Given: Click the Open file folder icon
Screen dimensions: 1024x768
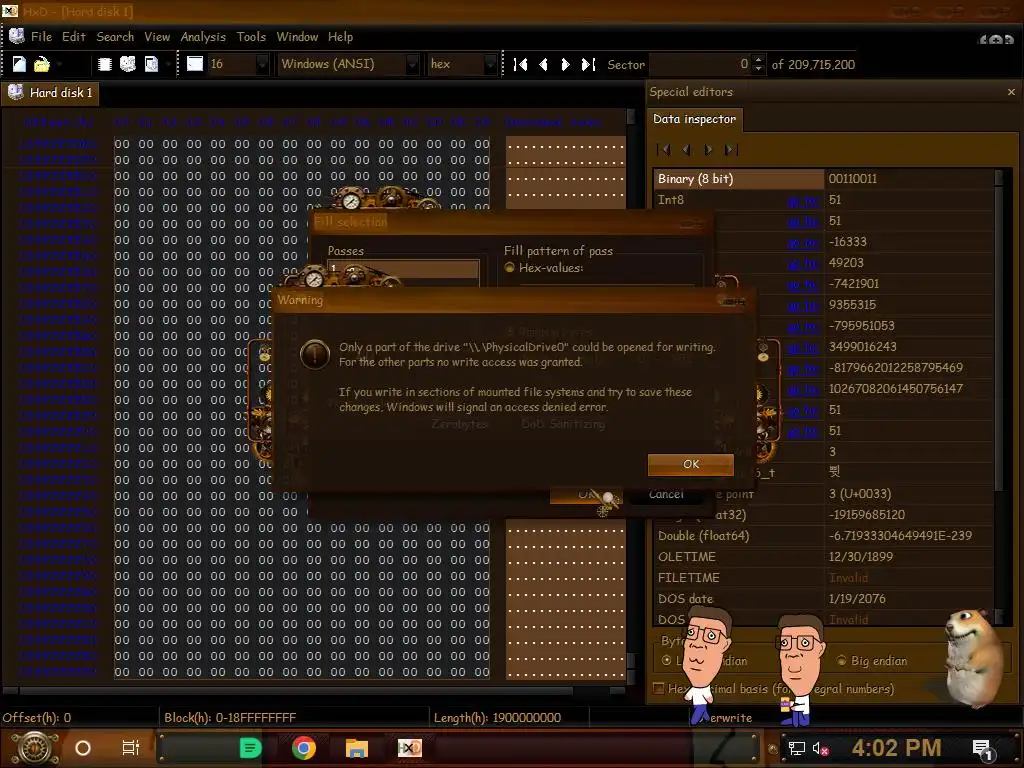Looking at the screenshot, I should point(42,64).
